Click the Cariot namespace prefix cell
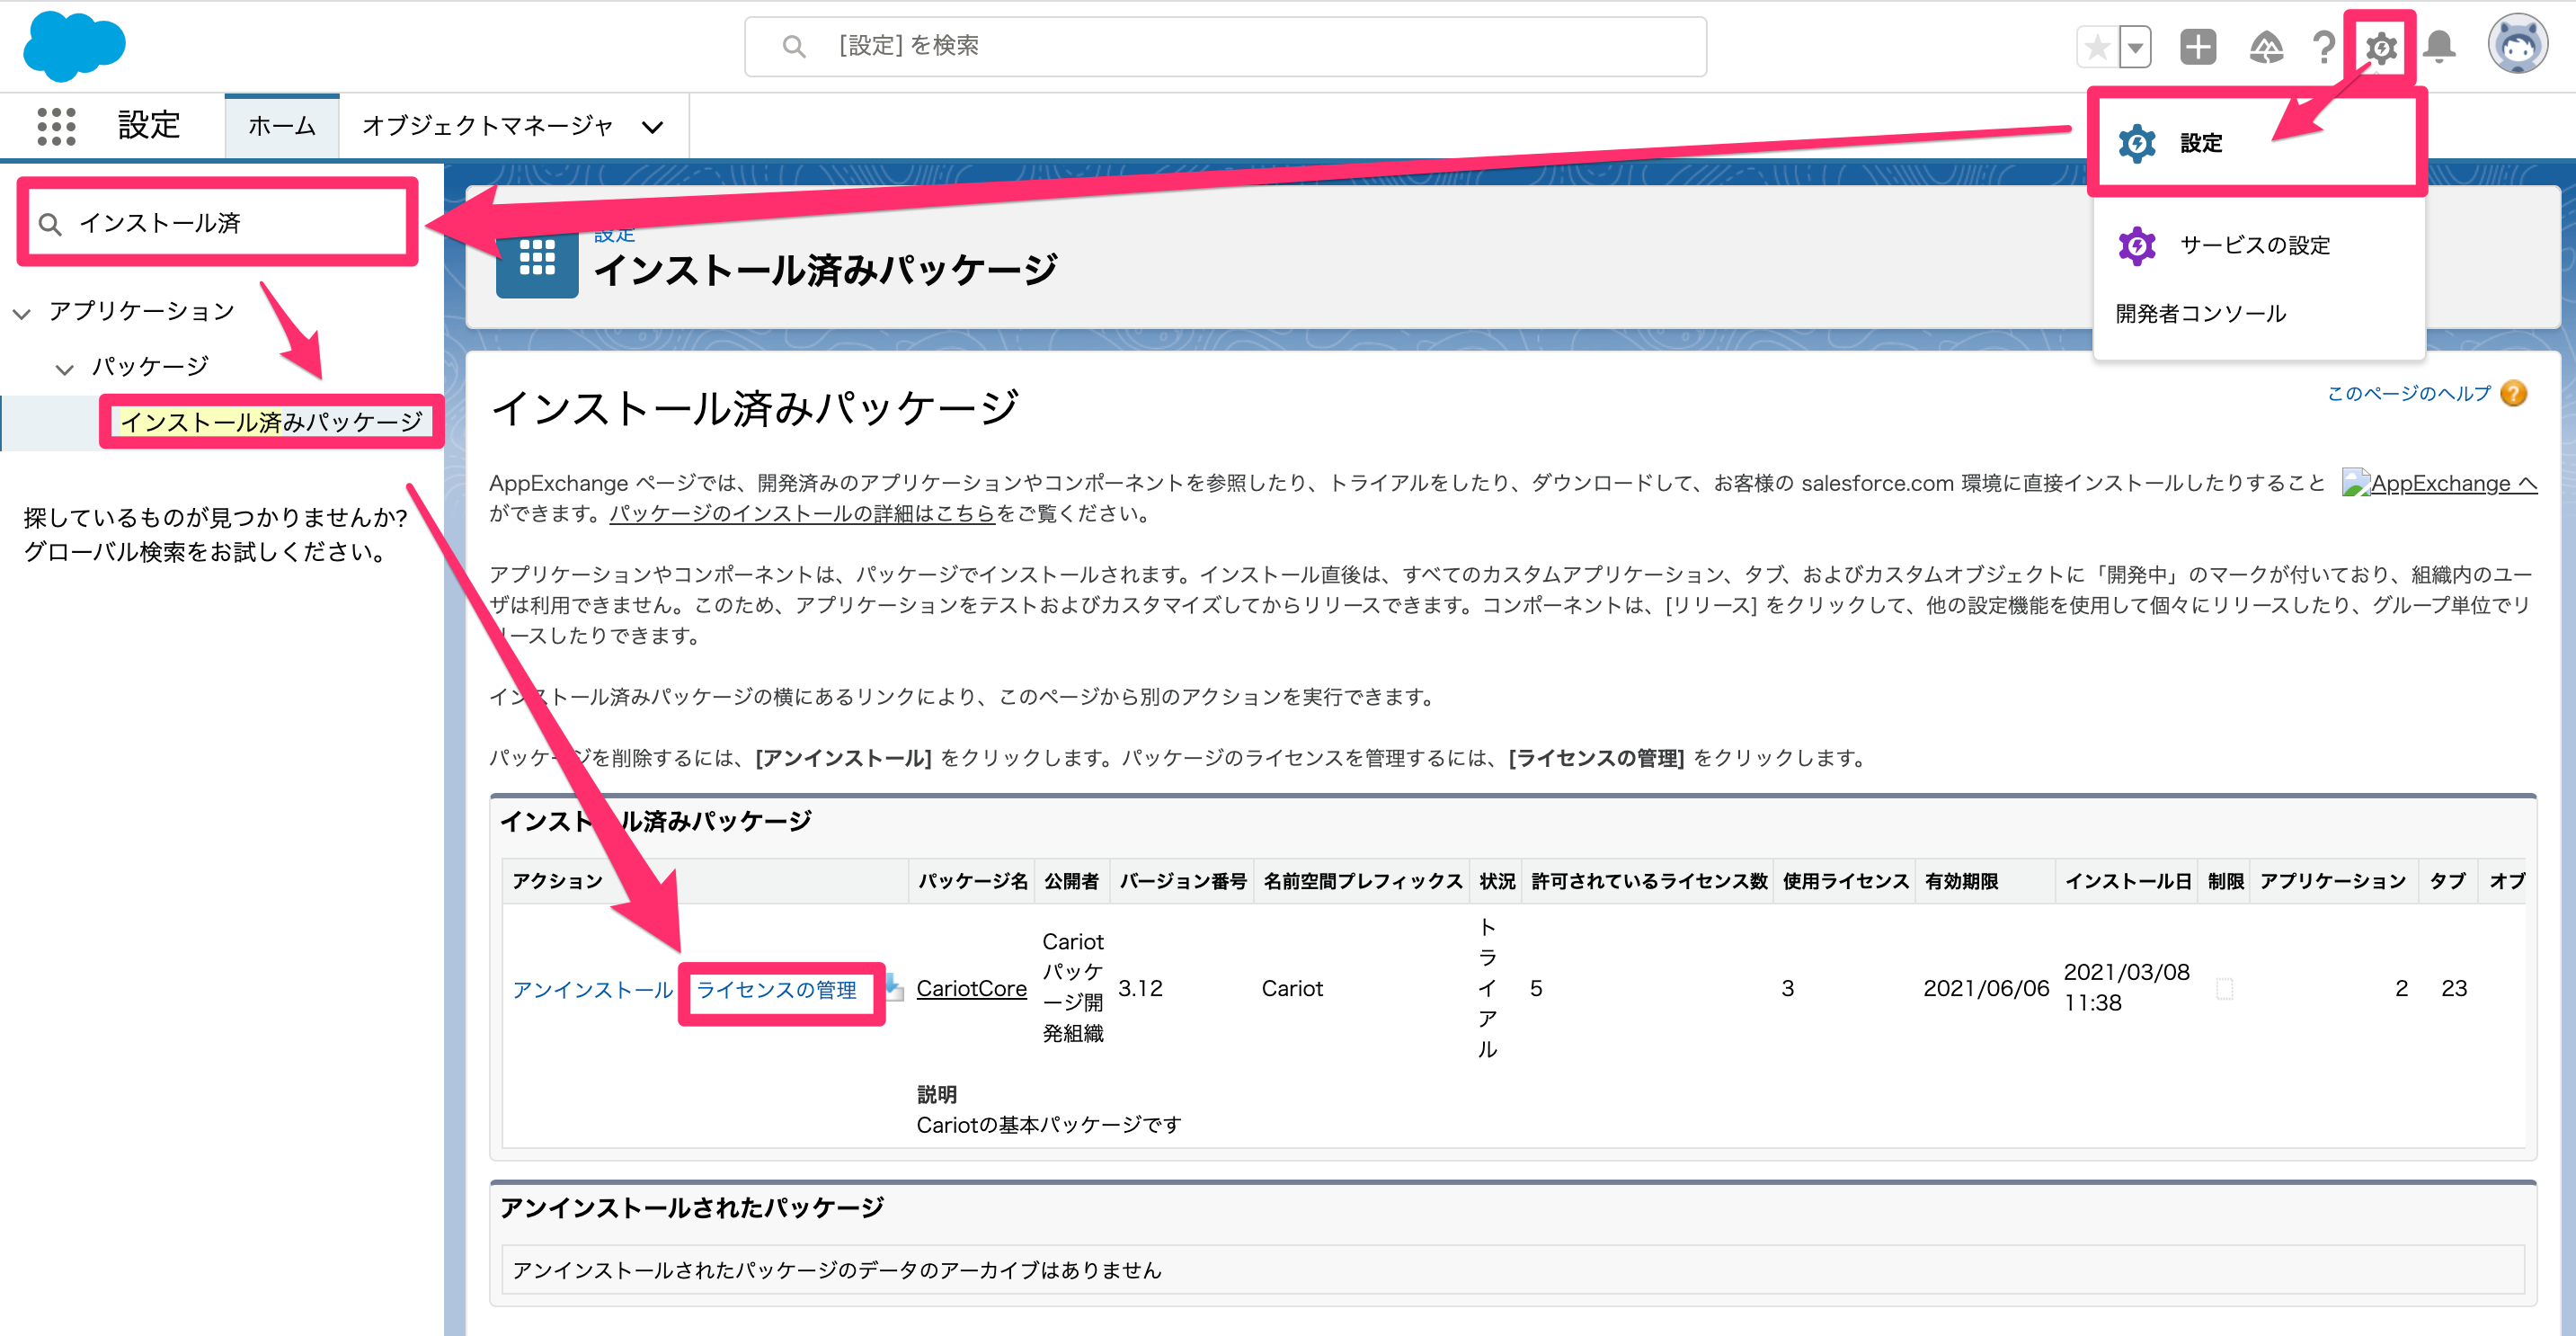2576x1336 pixels. (x=1292, y=988)
